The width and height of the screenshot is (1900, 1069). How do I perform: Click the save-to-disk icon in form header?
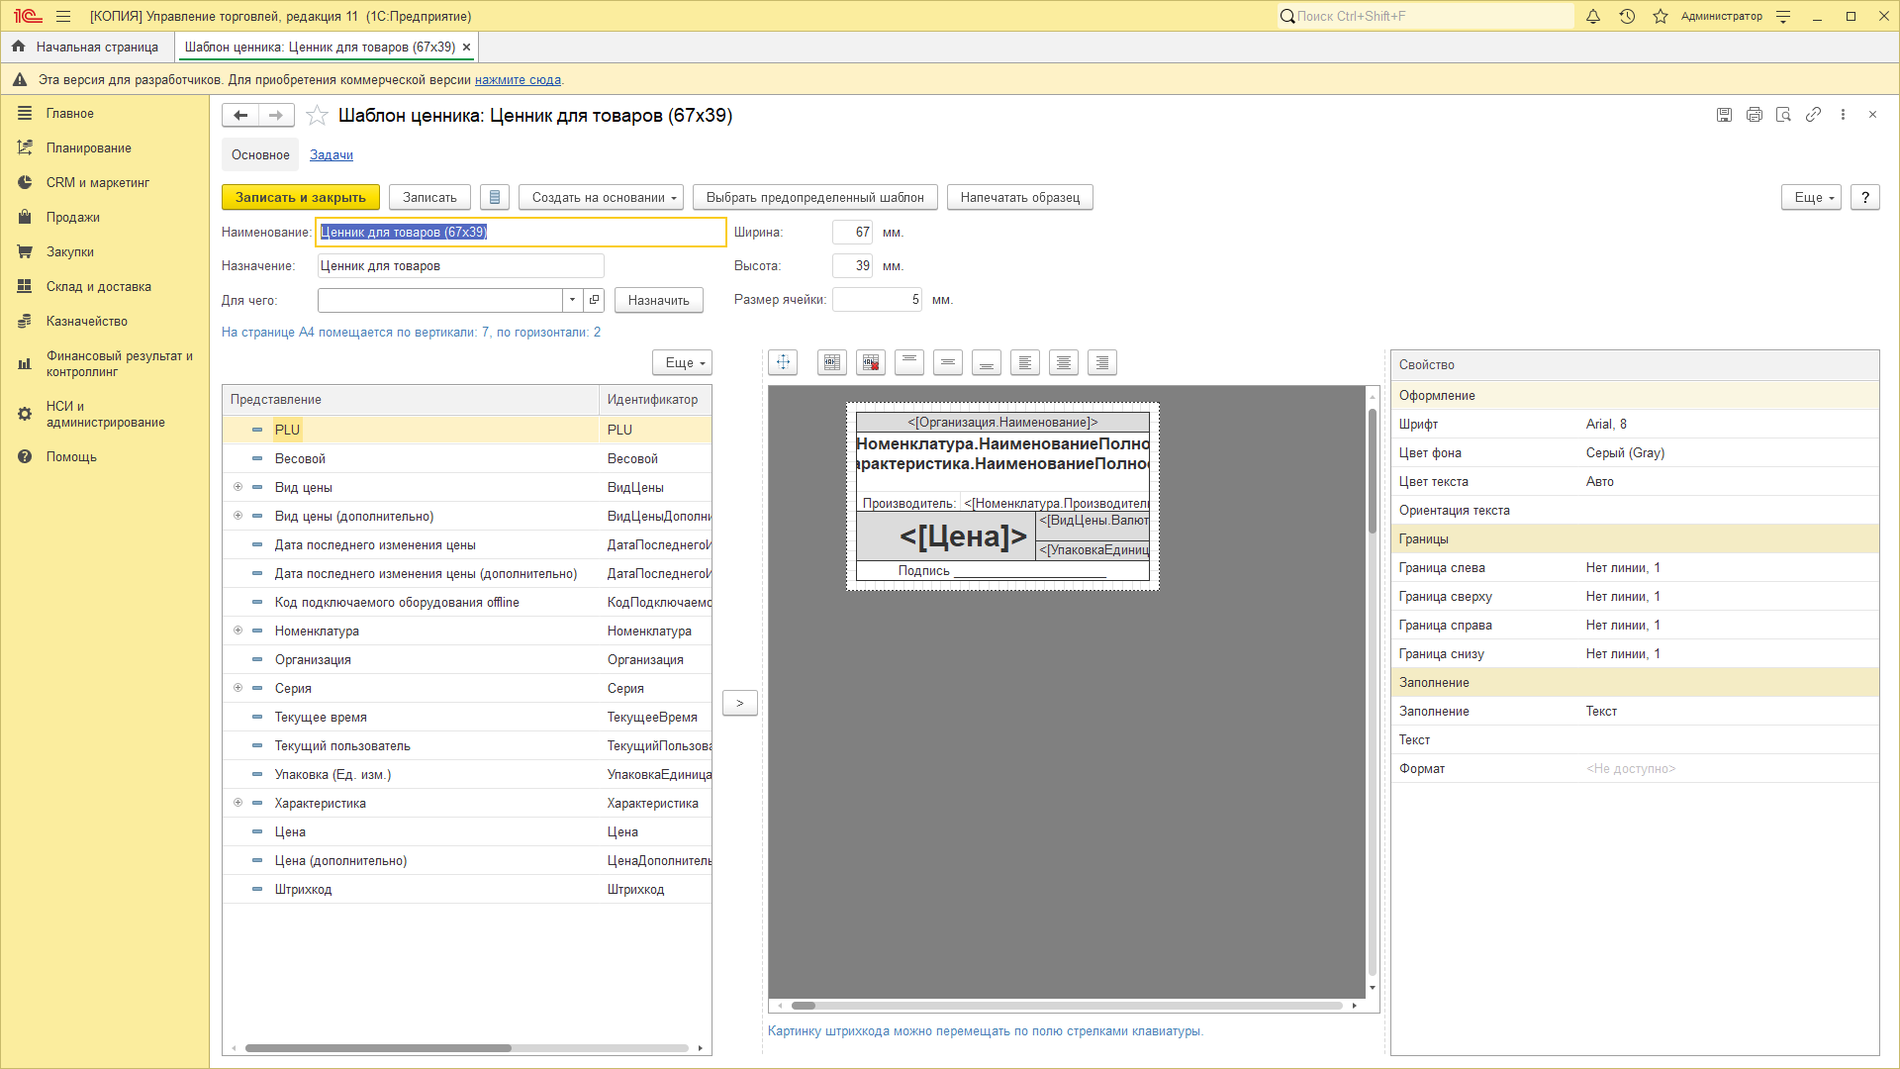pos(1724,115)
